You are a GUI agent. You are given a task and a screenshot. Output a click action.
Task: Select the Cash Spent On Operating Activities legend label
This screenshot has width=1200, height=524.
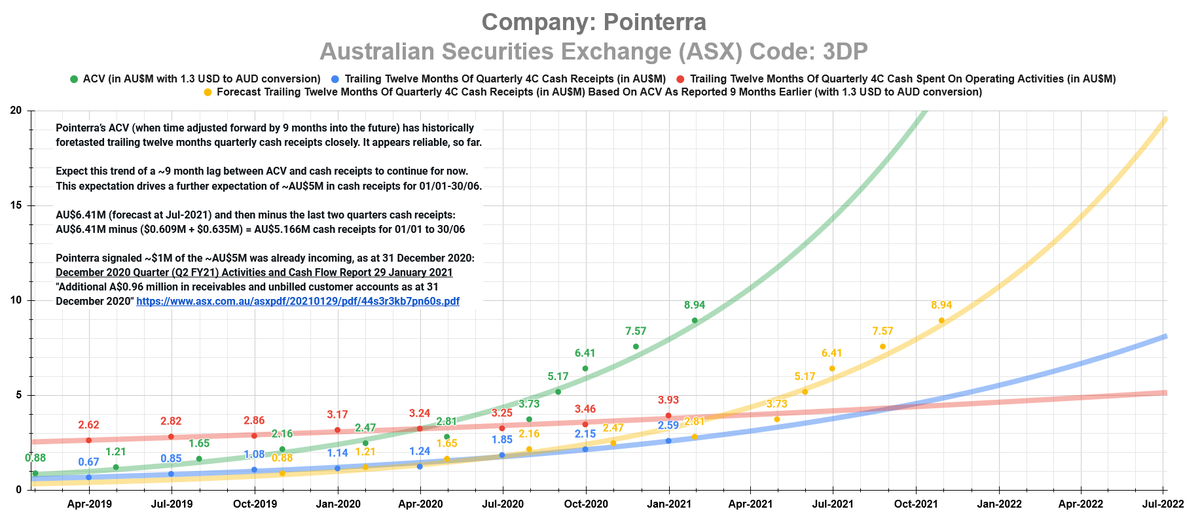(x=904, y=78)
